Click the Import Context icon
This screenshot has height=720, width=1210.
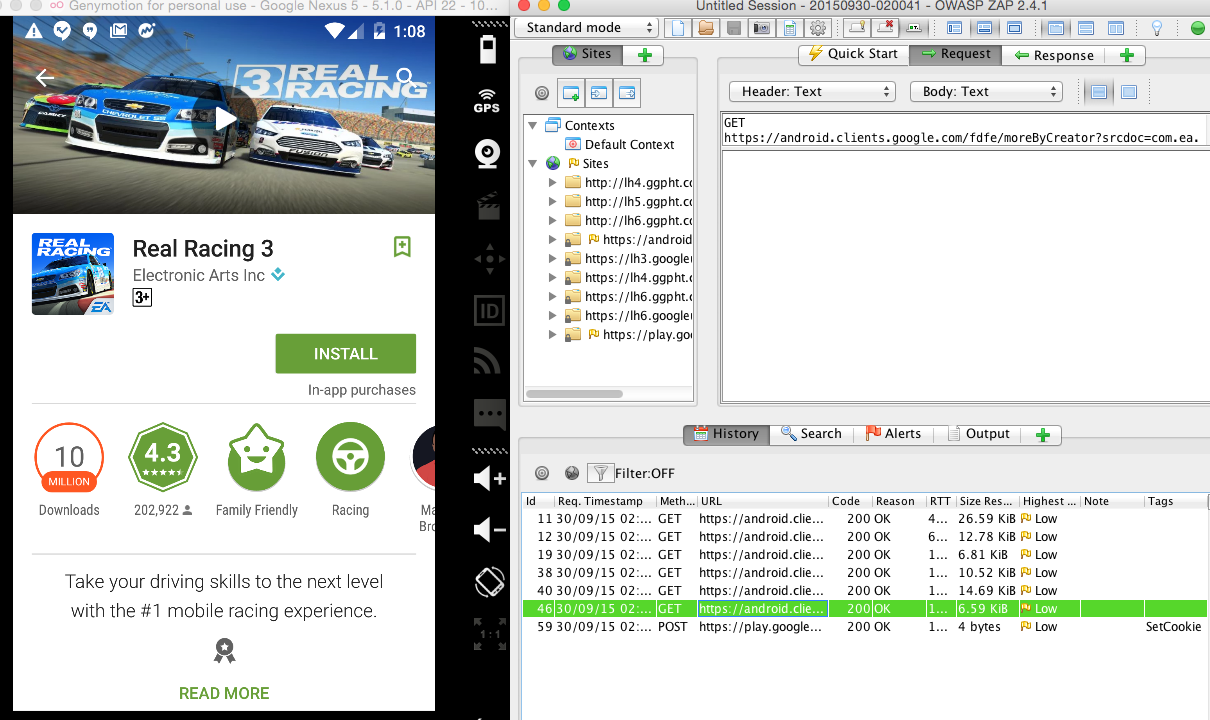599,93
